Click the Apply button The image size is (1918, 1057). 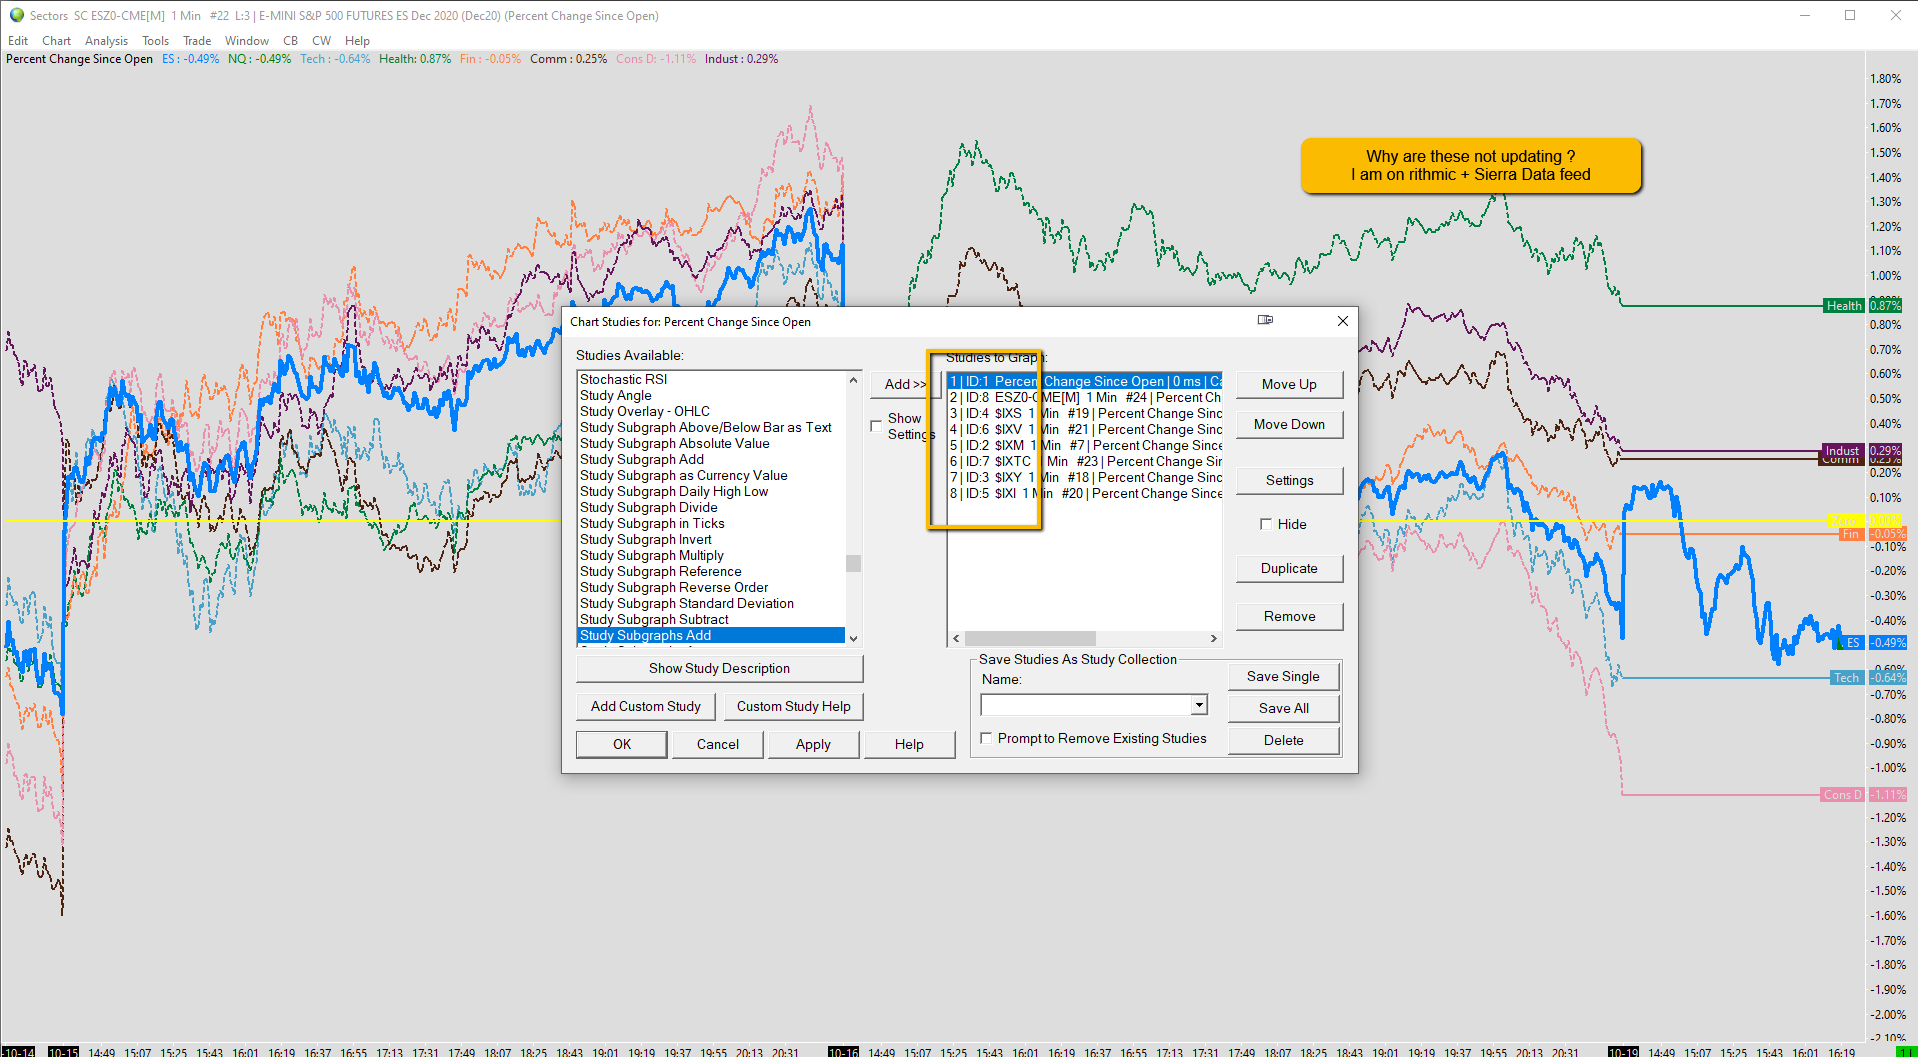[x=813, y=744]
